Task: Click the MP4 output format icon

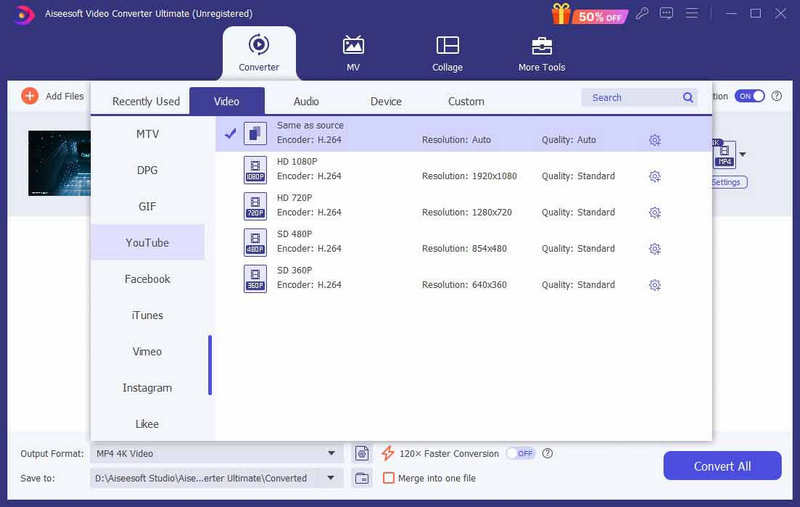Action: point(724,154)
